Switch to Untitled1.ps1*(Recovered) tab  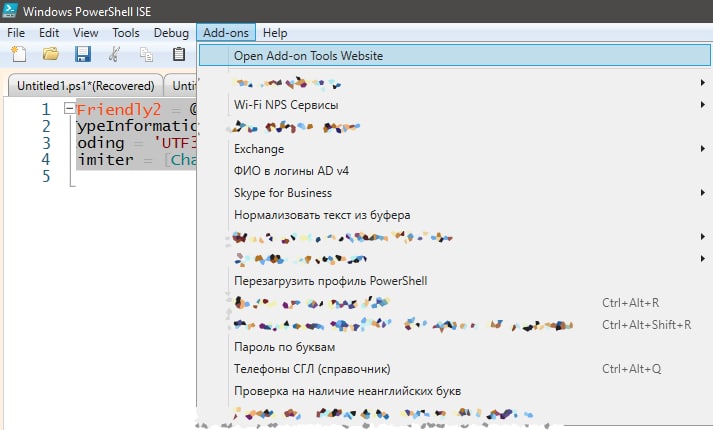(85, 85)
